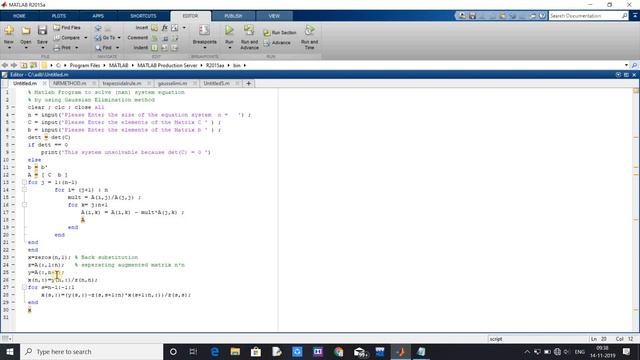
Task: Toggle breakpoint on line 15
Action: [x=13, y=197]
